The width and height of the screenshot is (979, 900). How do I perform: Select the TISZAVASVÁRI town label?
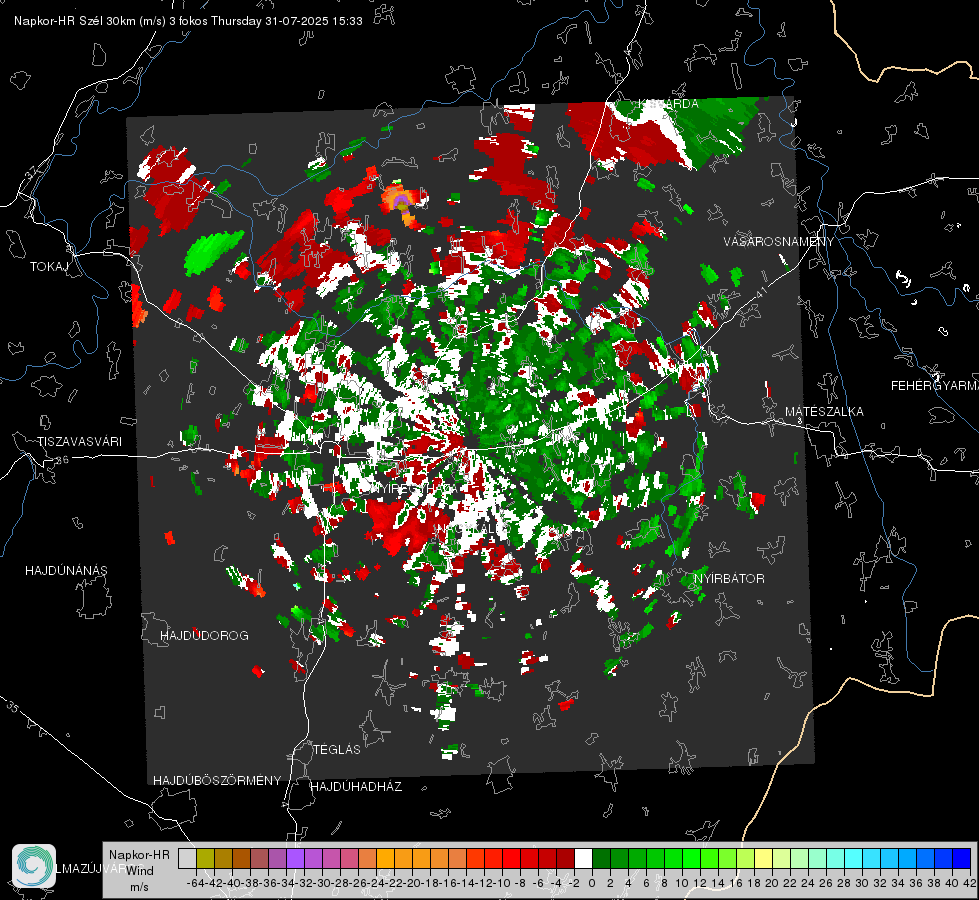(x=79, y=442)
